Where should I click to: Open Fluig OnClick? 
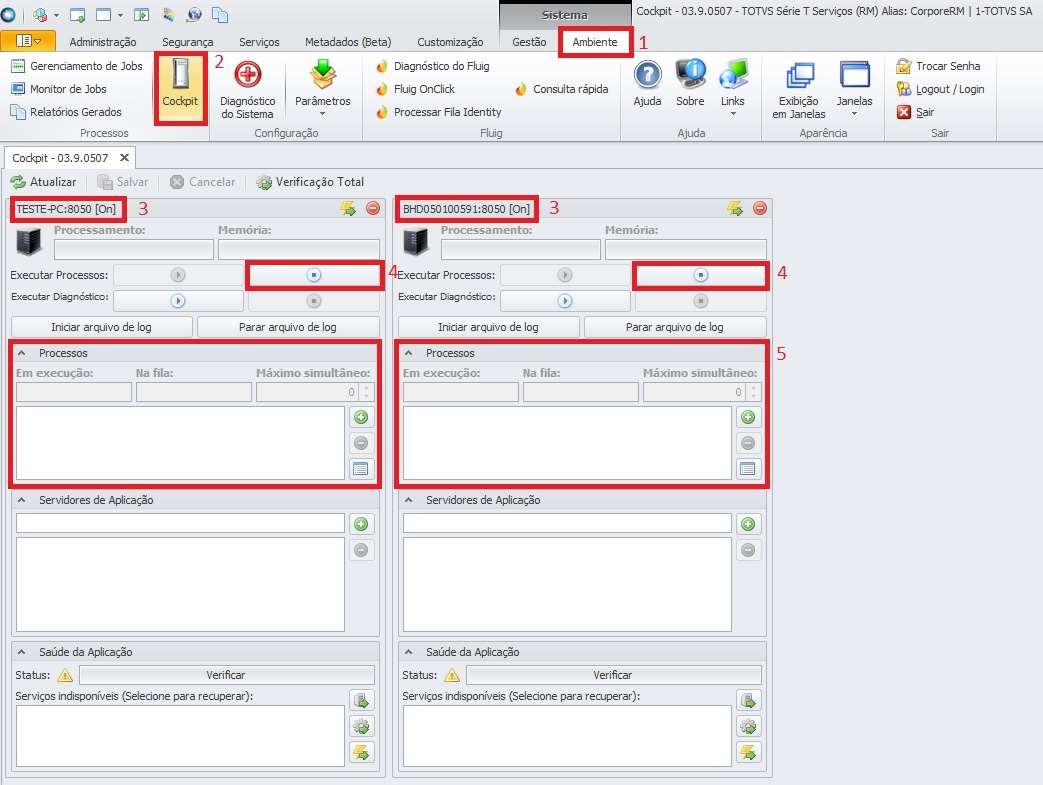[x=416, y=88]
